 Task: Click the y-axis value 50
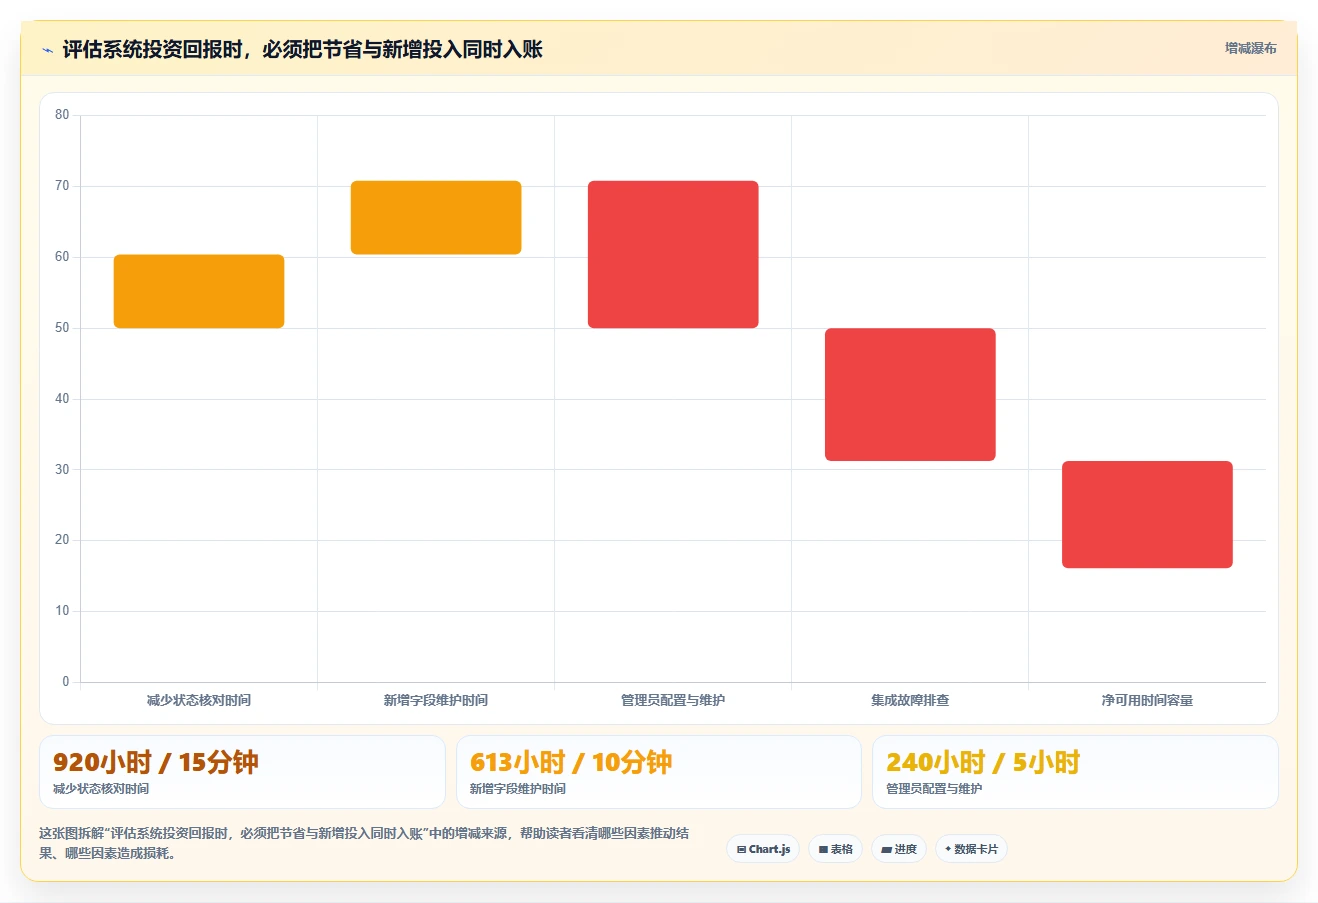point(62,328)
